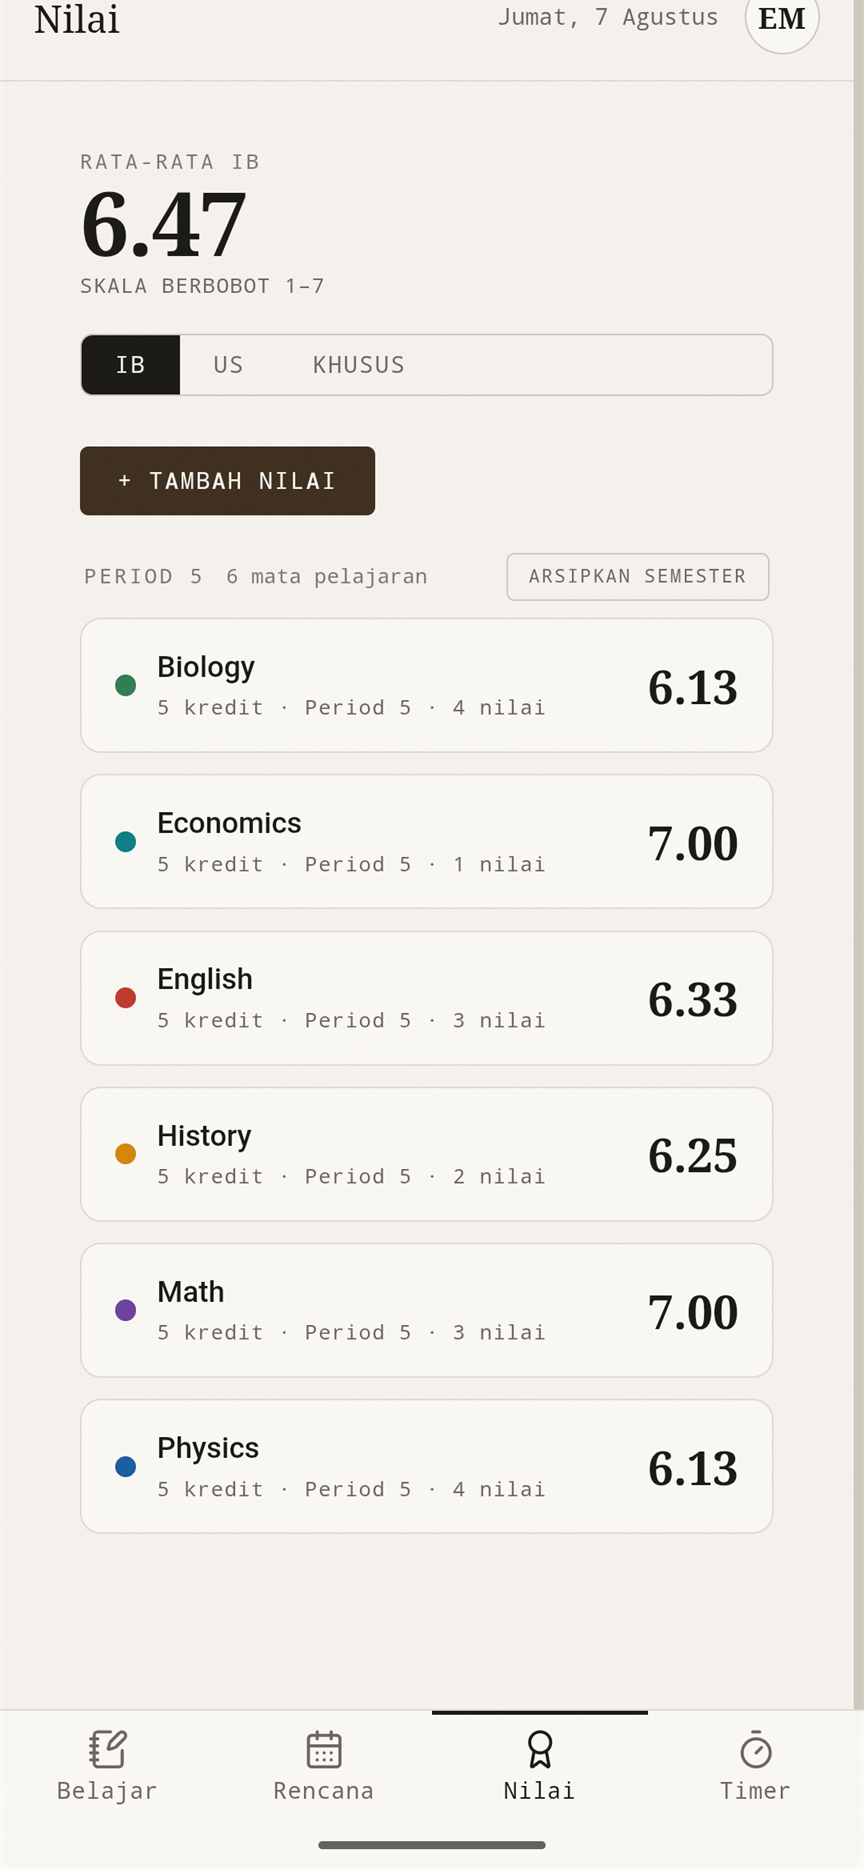The height and width of the screenshot is (1870, 864).
Task: Open the EM profile avatar
Action: click(x=782, y=18)
